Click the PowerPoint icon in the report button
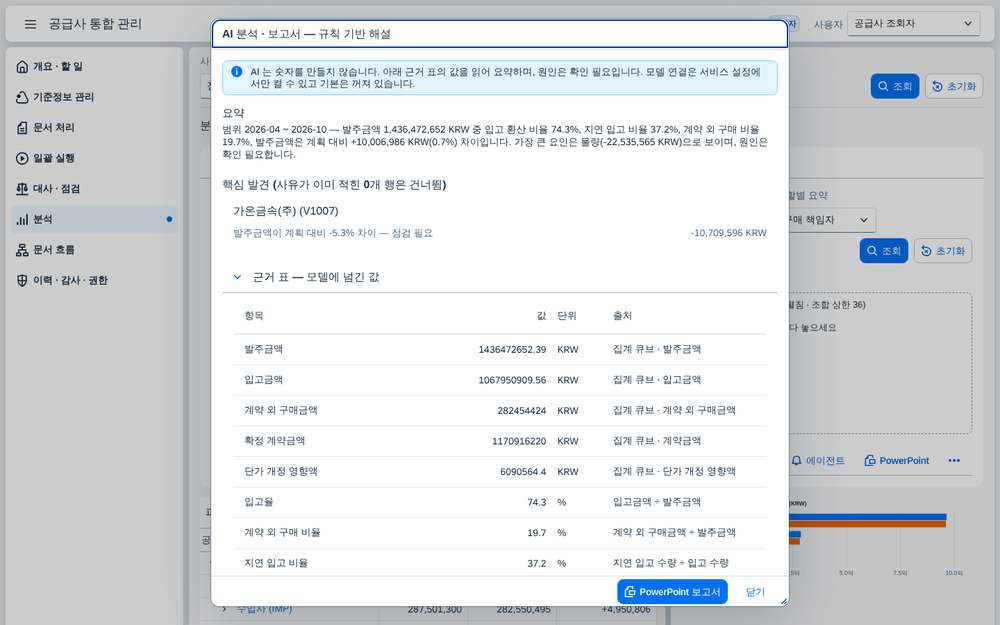This screenshot has width=1000, height=625. coord(629,592)
